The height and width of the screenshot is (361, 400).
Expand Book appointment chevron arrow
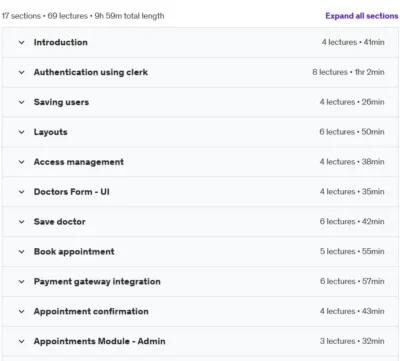tap(21, 252)
